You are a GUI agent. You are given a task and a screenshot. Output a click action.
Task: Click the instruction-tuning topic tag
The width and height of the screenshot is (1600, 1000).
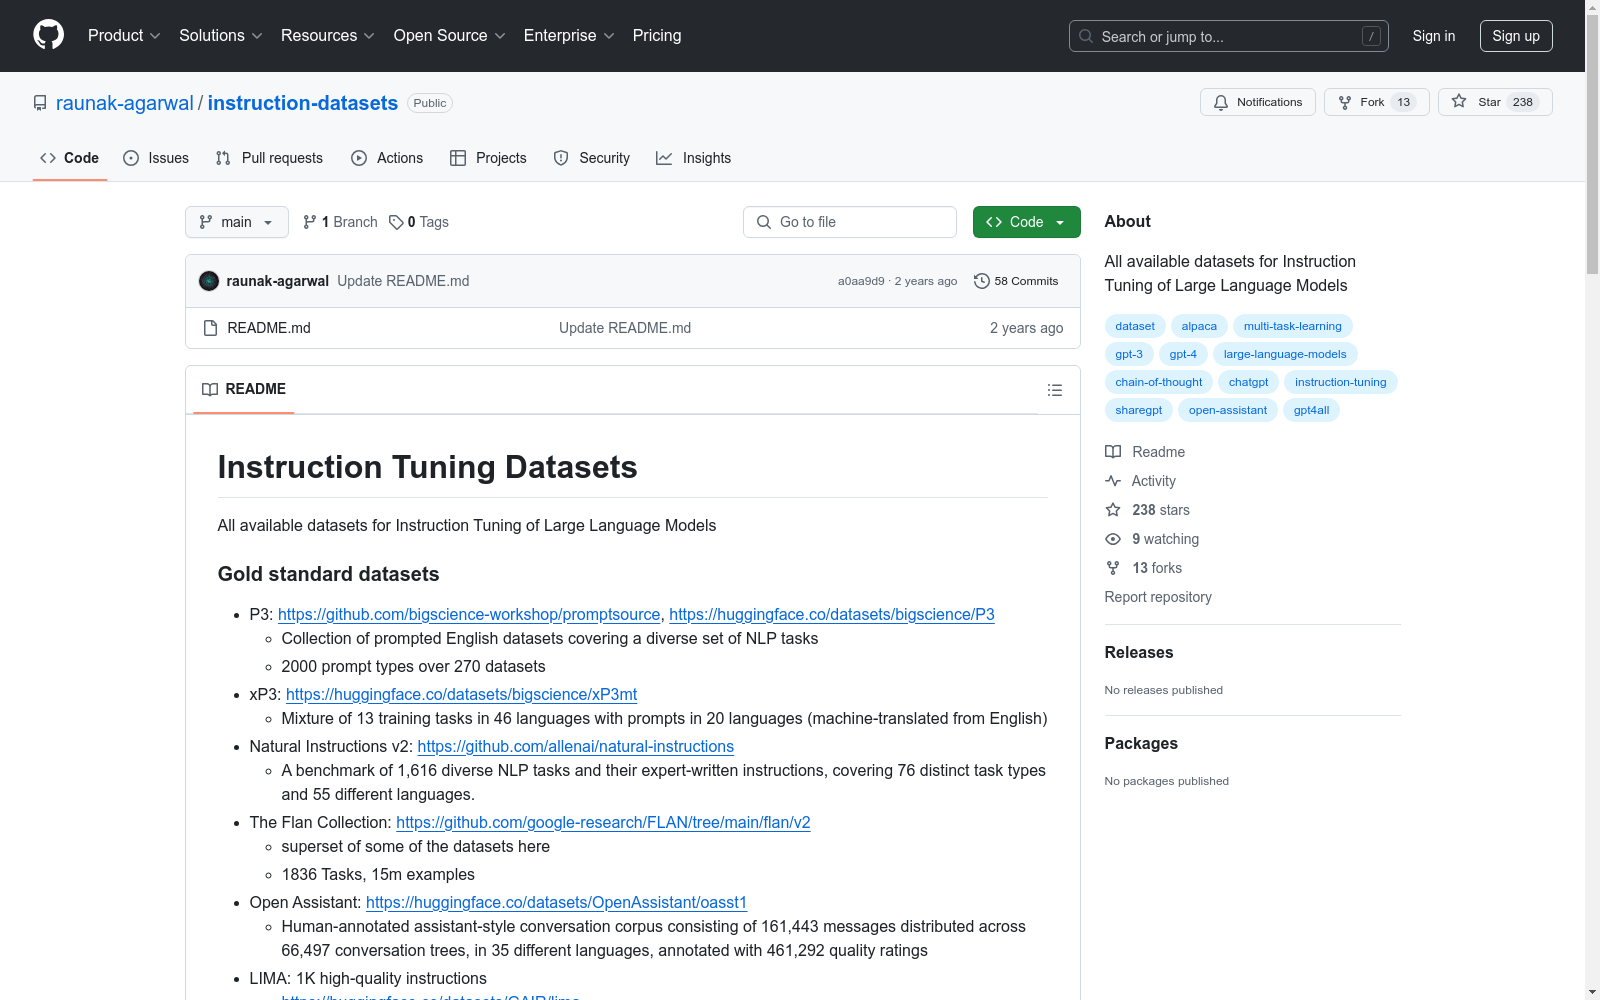[1341, 382]
